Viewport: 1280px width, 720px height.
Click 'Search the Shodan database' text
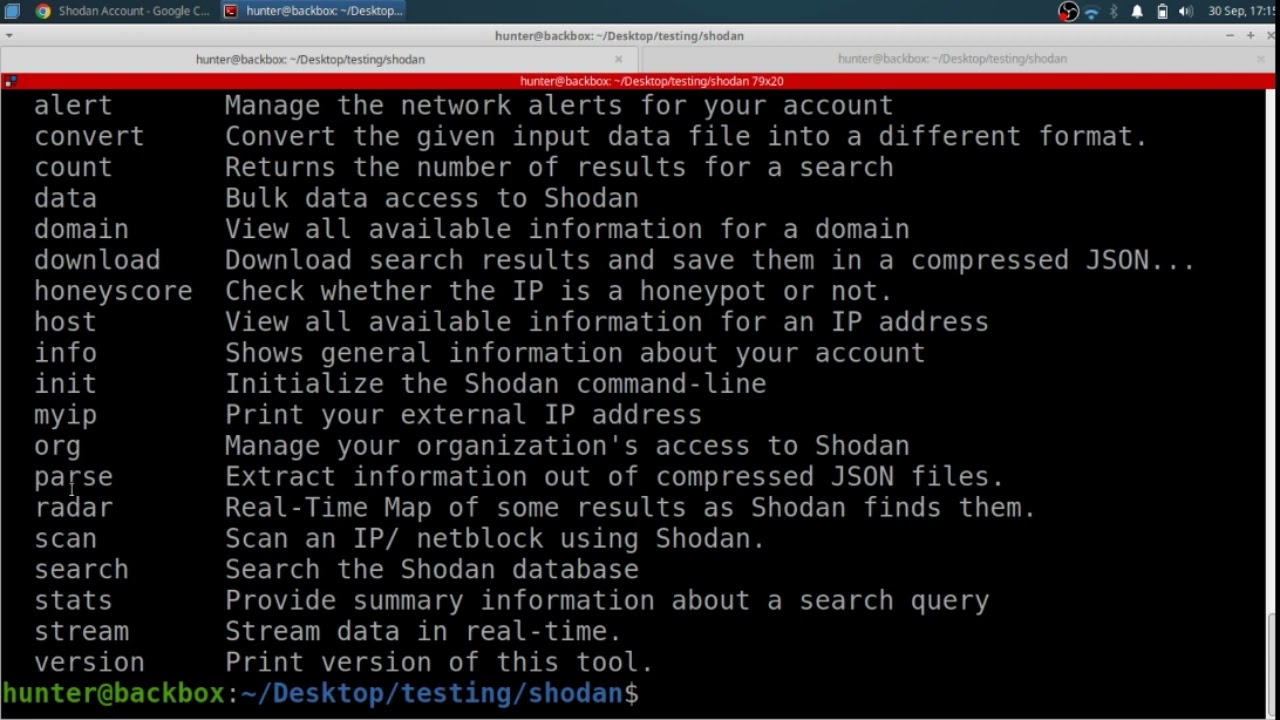431,570
